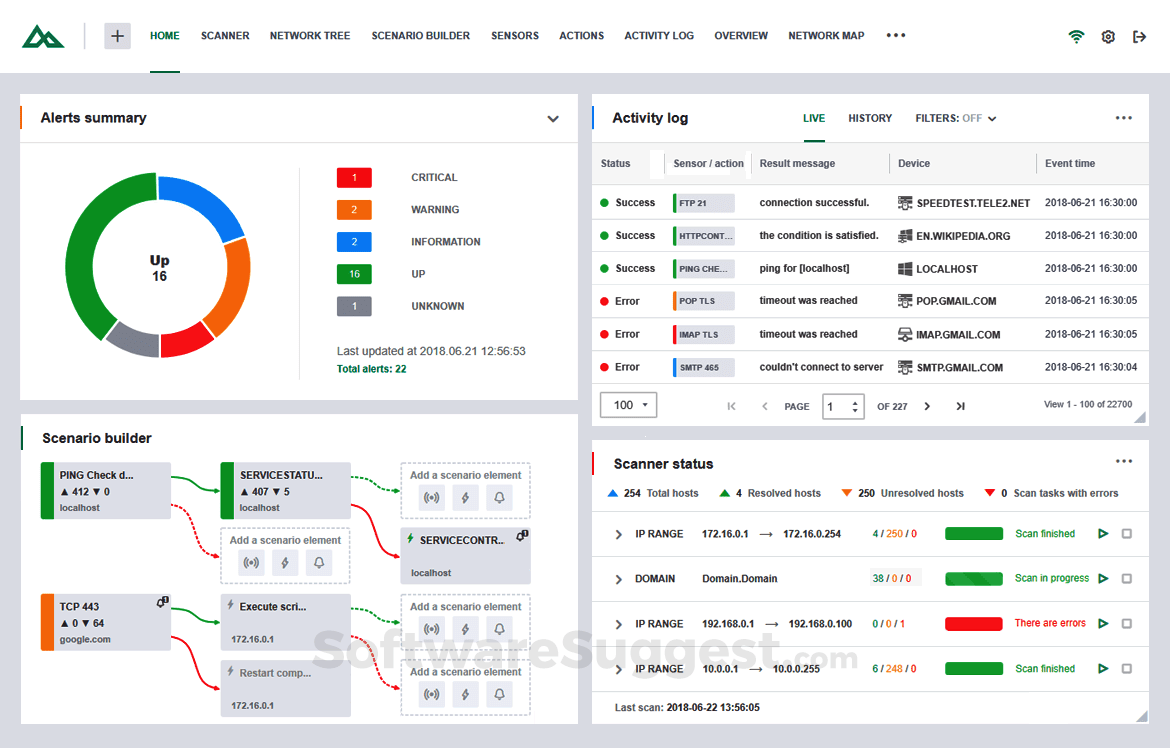Open the Scanner status options menu

coord(1124,460)
